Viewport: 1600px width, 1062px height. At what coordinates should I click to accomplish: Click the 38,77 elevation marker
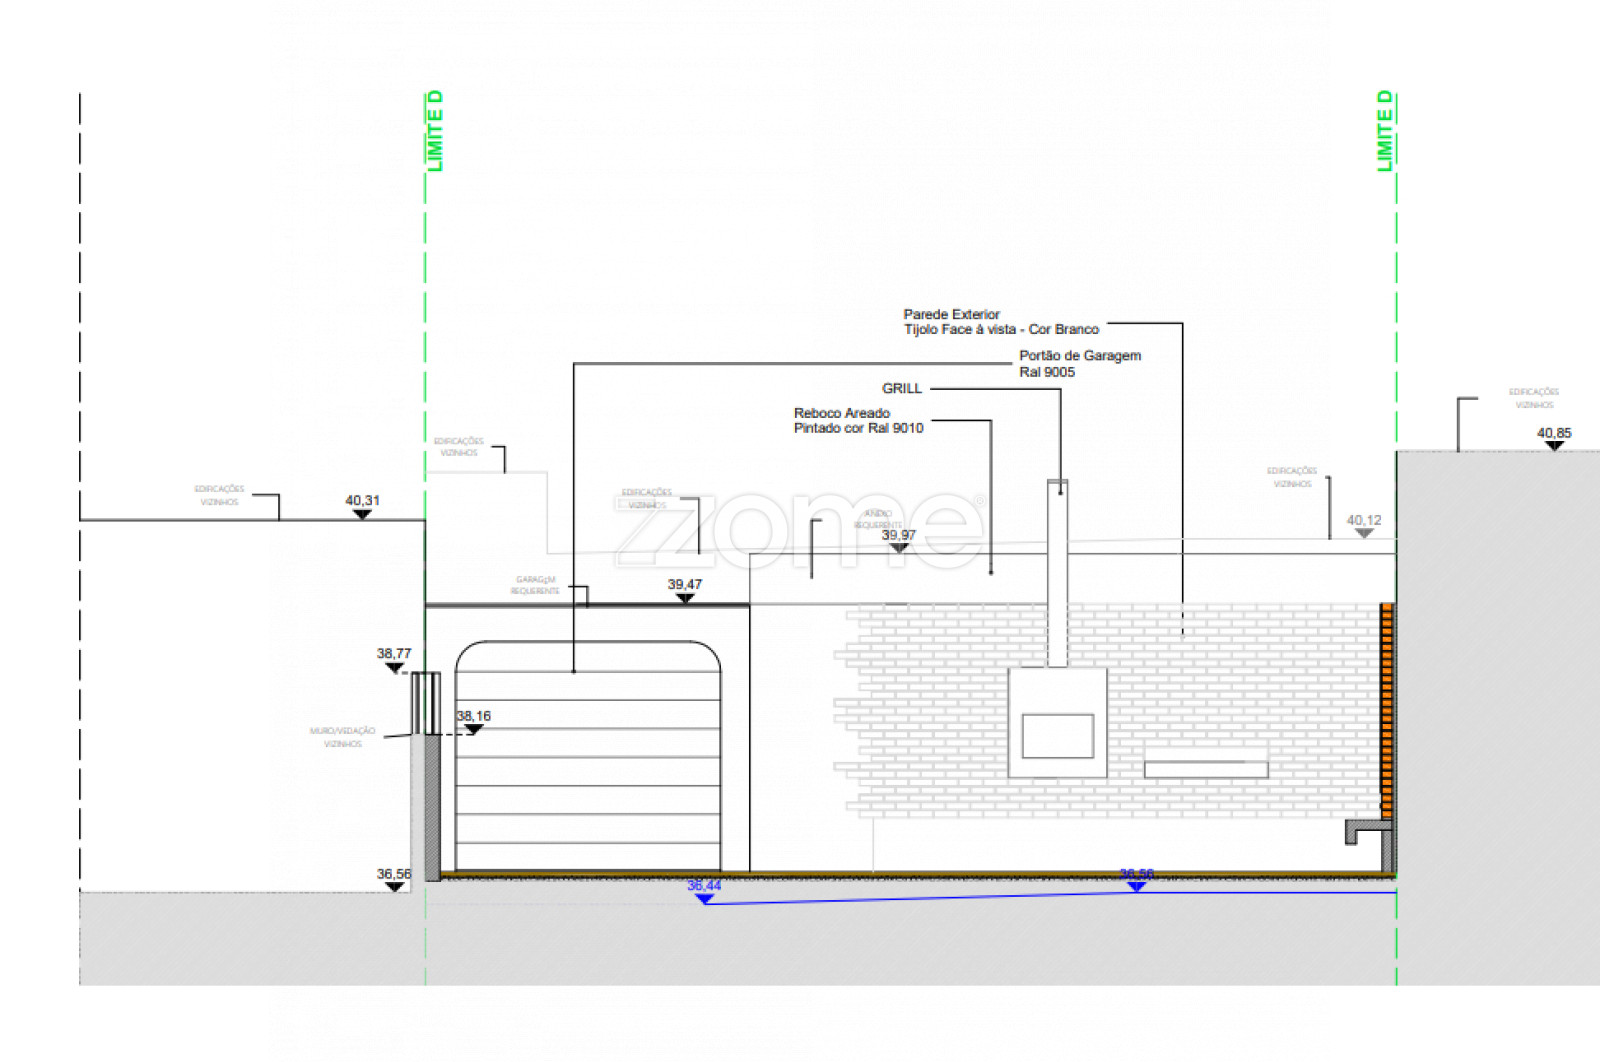[394, 667]
